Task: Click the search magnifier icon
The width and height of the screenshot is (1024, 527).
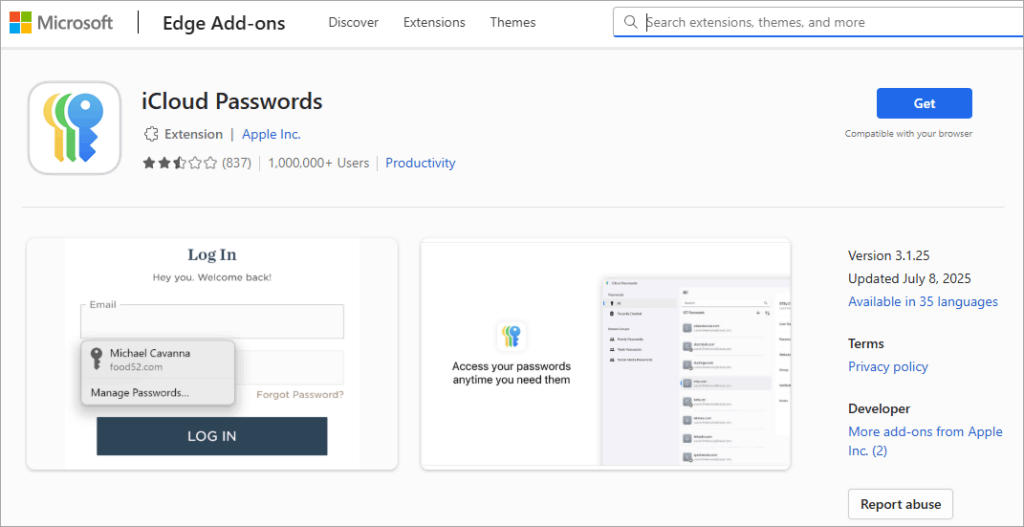Action: point(630,22)
